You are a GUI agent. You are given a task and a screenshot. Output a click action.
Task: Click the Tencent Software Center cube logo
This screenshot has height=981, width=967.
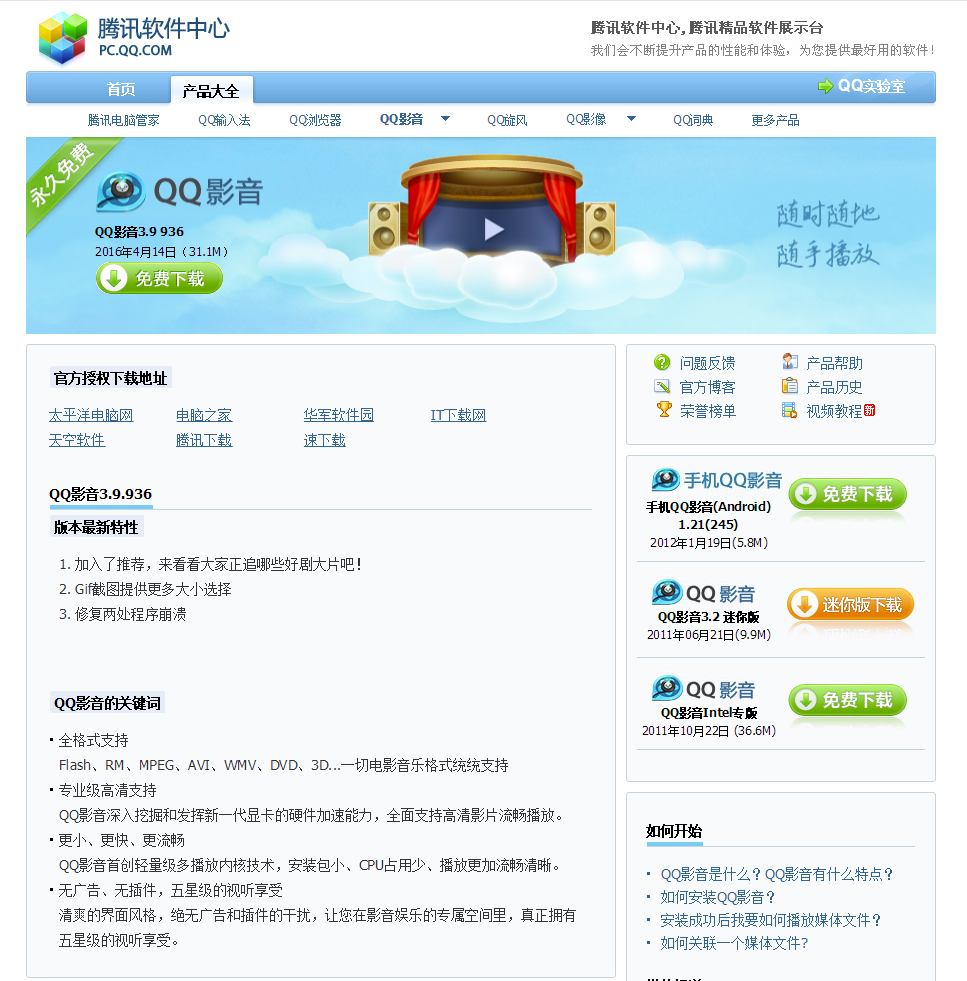[63, 38]
